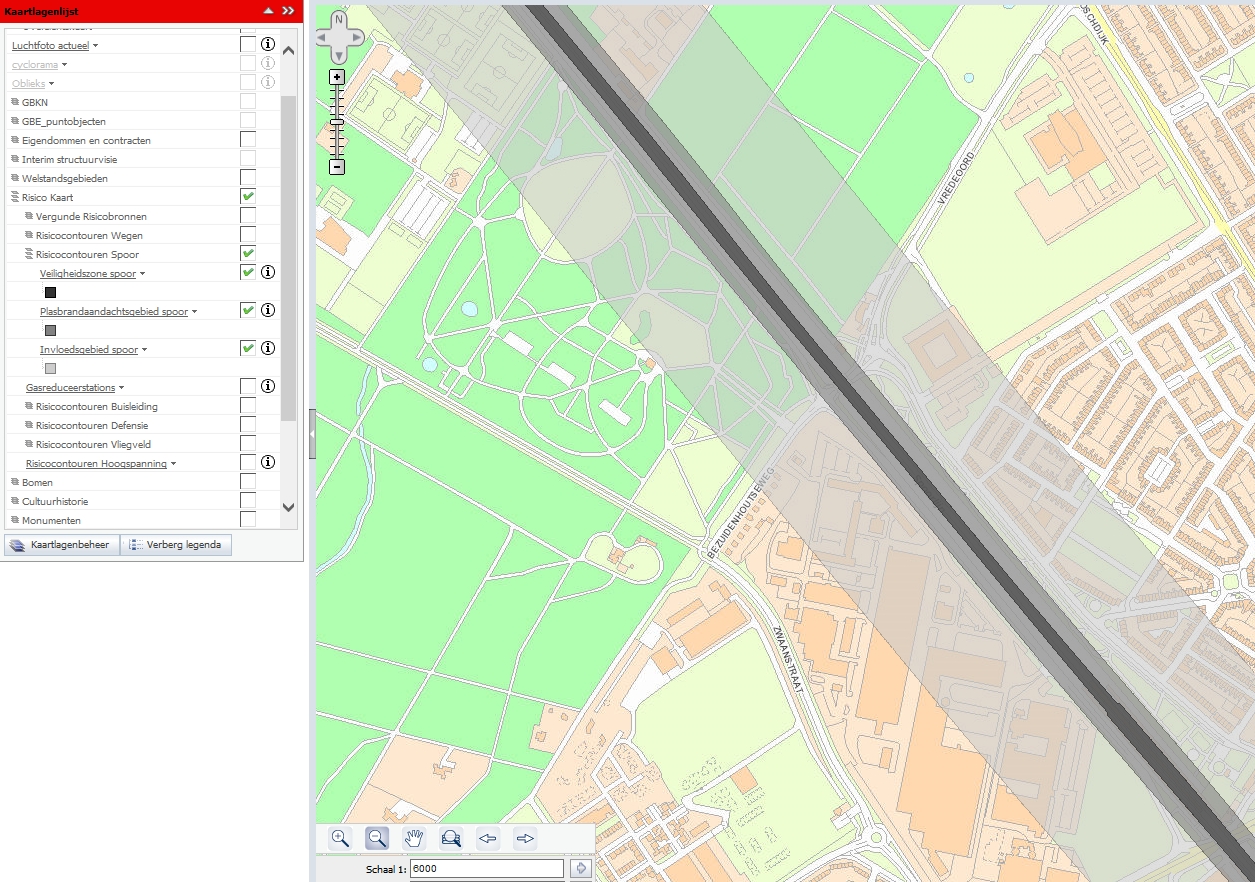1255x882 pixels.
Task: Open info icon for Luchtfoto actueel
Action: 268,45
